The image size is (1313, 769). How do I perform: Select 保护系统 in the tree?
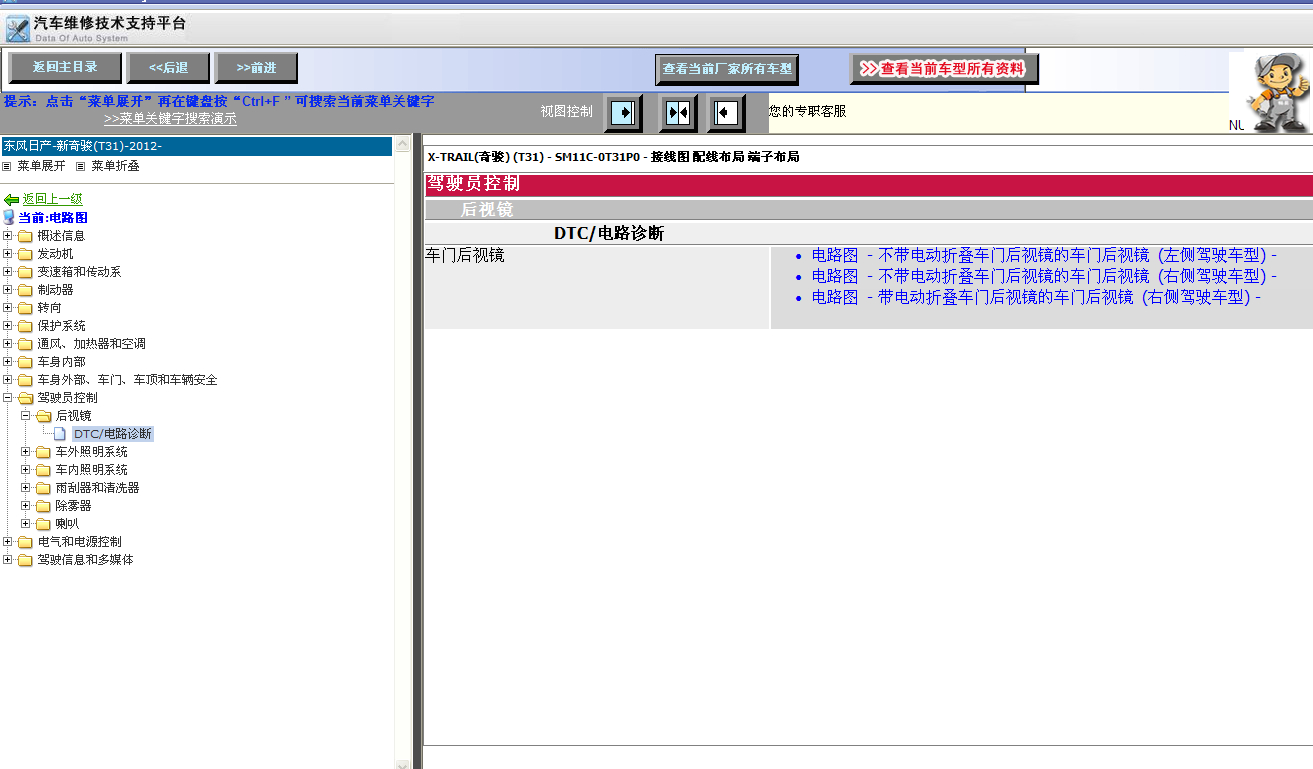click(61, 326)
